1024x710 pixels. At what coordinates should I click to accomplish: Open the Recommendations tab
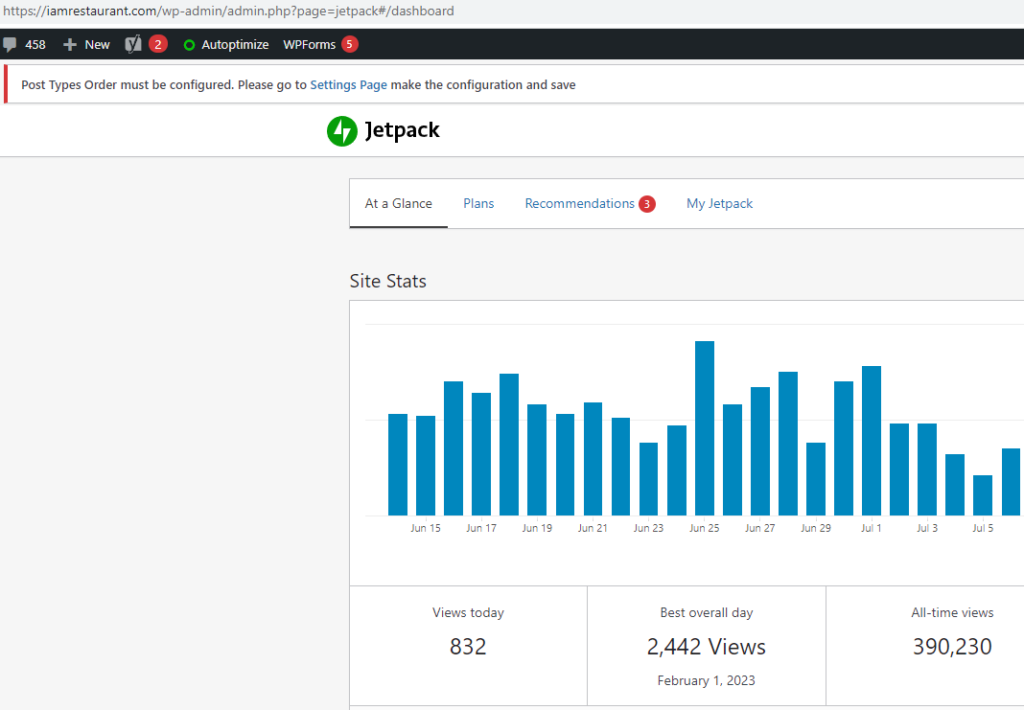point(579,204)
